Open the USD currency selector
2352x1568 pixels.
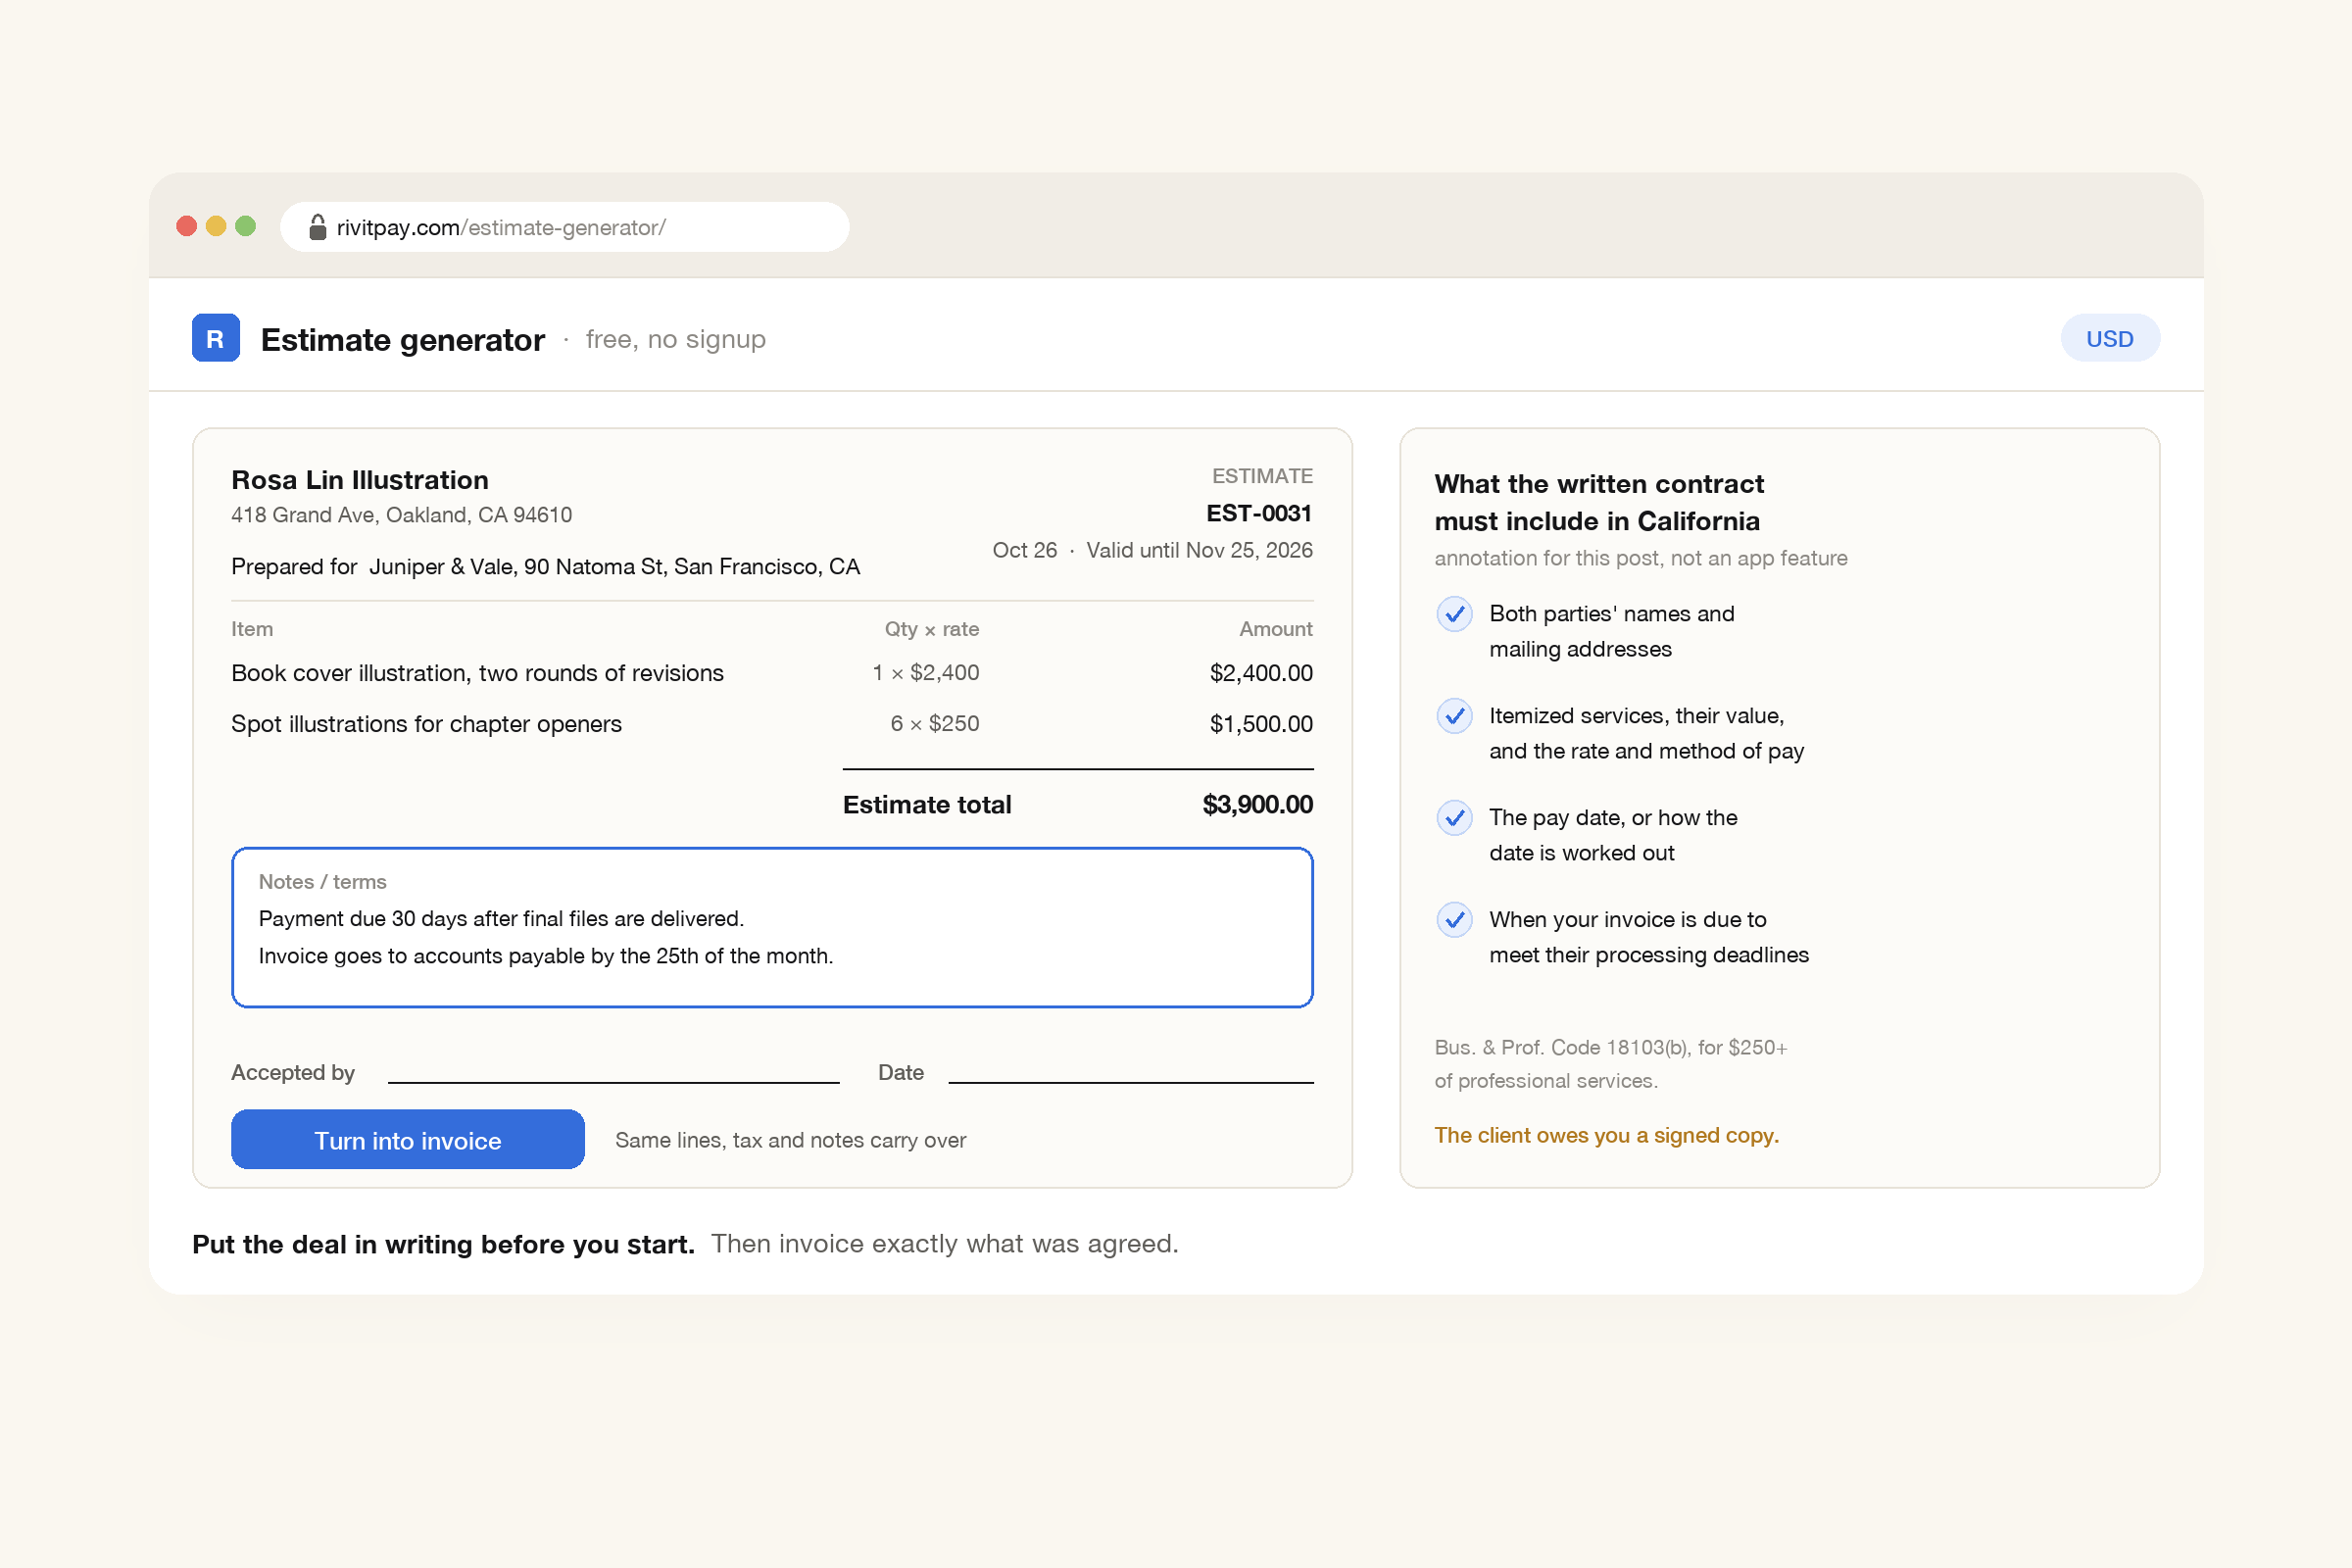click(2110, 338)
